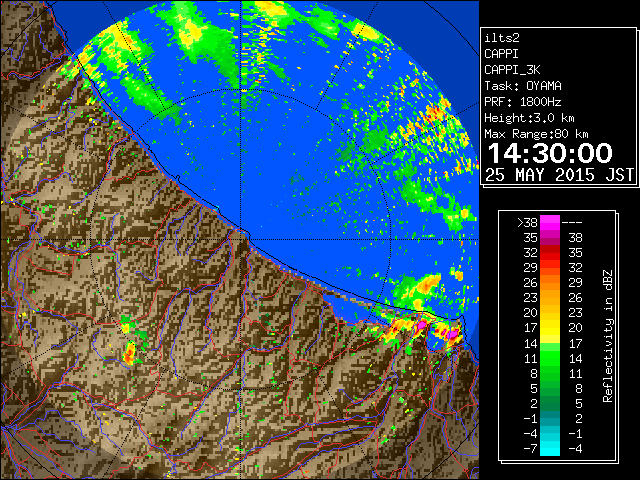640x480 pixels.
Task: Click the '---' legend upper-bound label
Action: click(572, 223)
